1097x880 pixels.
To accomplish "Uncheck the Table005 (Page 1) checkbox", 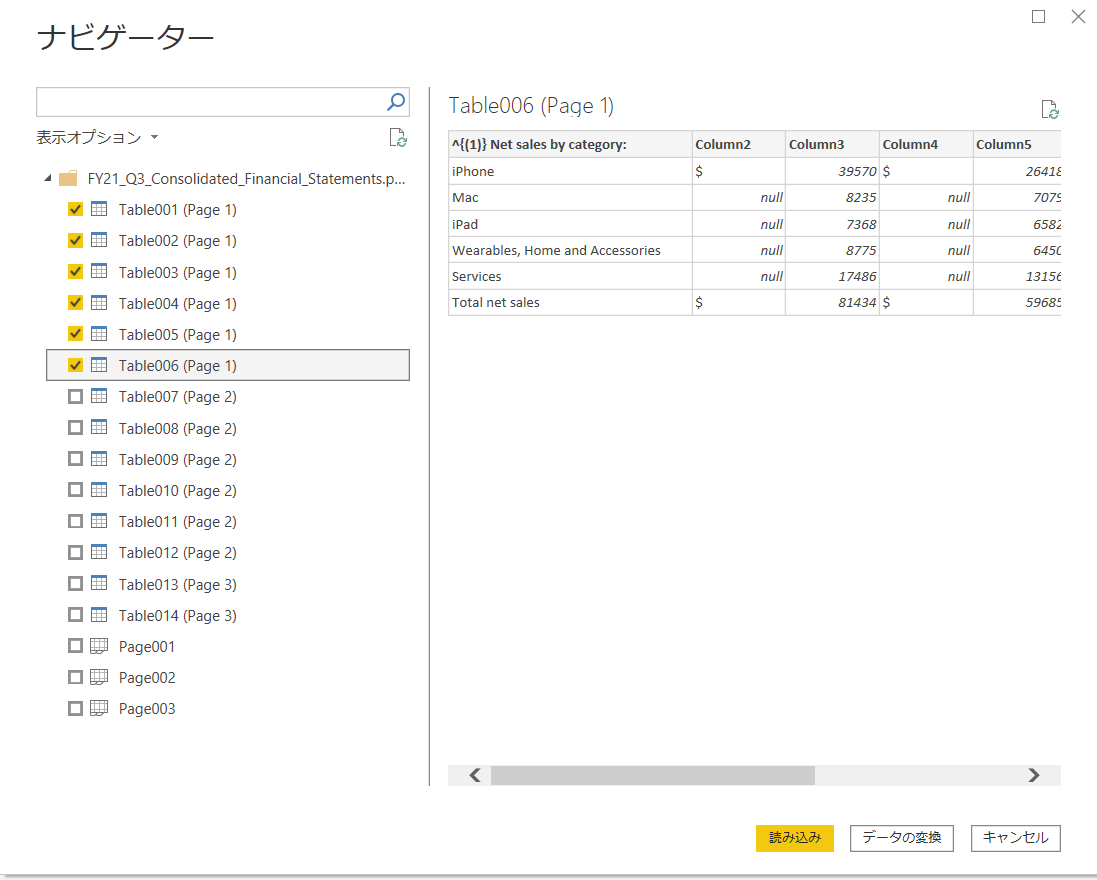I will (x=76, y=334).
